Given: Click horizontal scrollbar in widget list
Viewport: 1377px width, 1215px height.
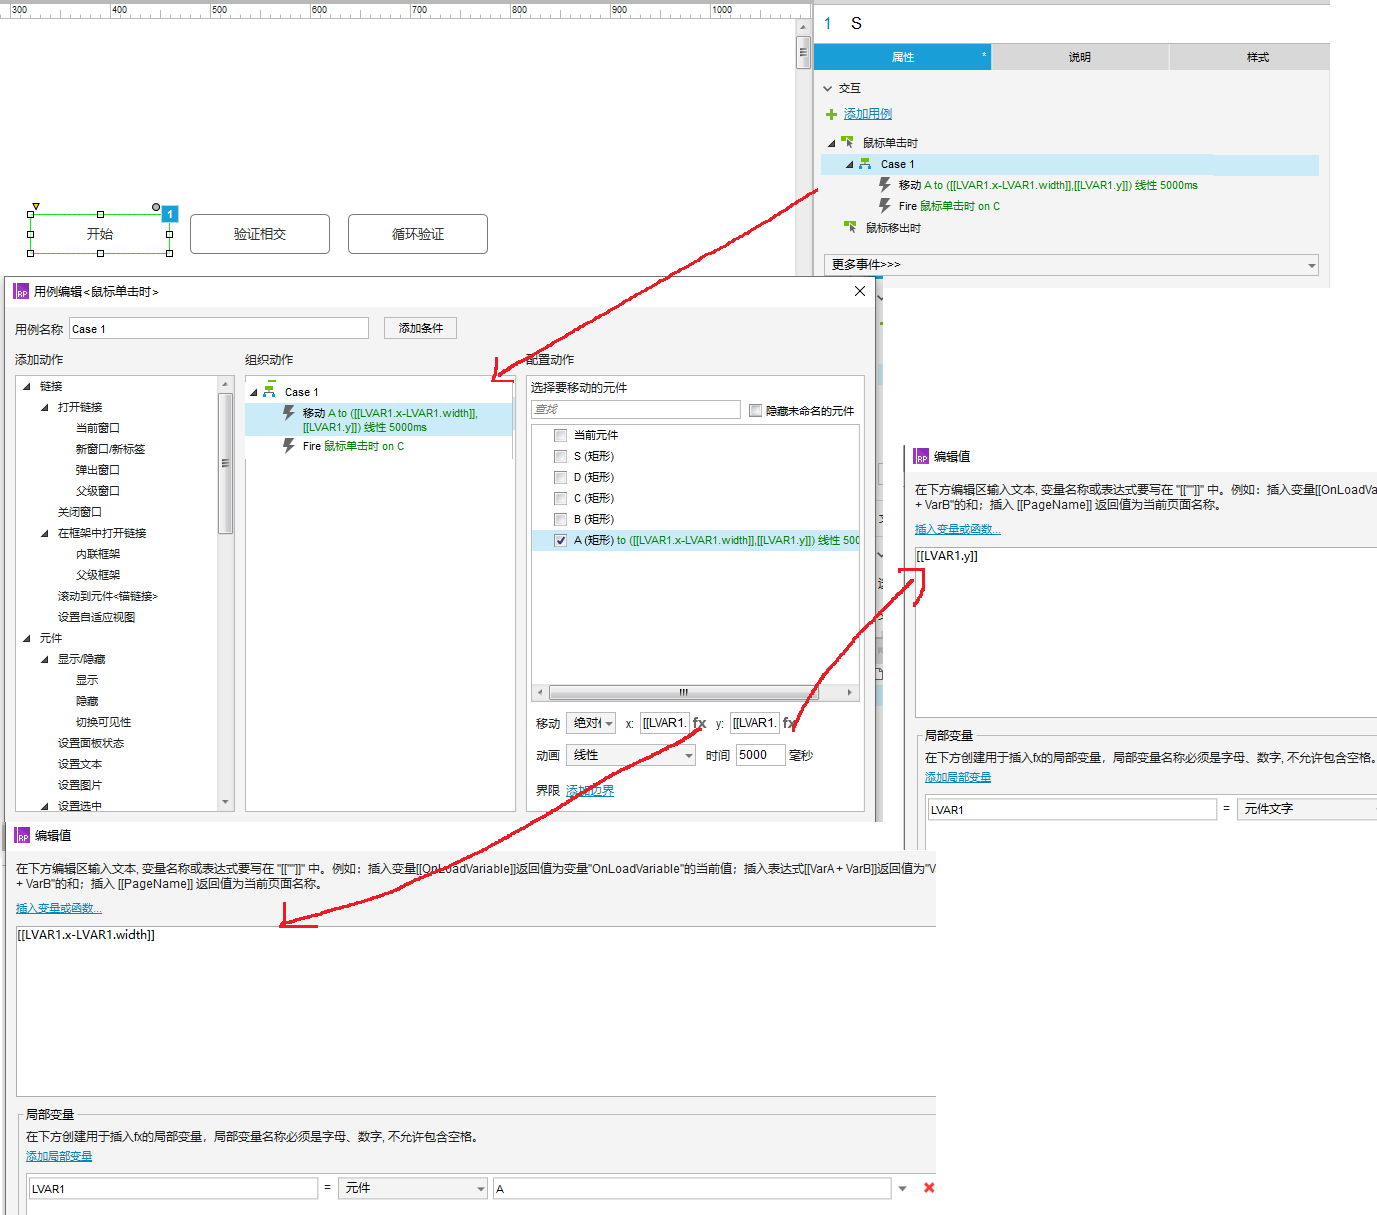Looking at the screenshot, I should point(684,692).
